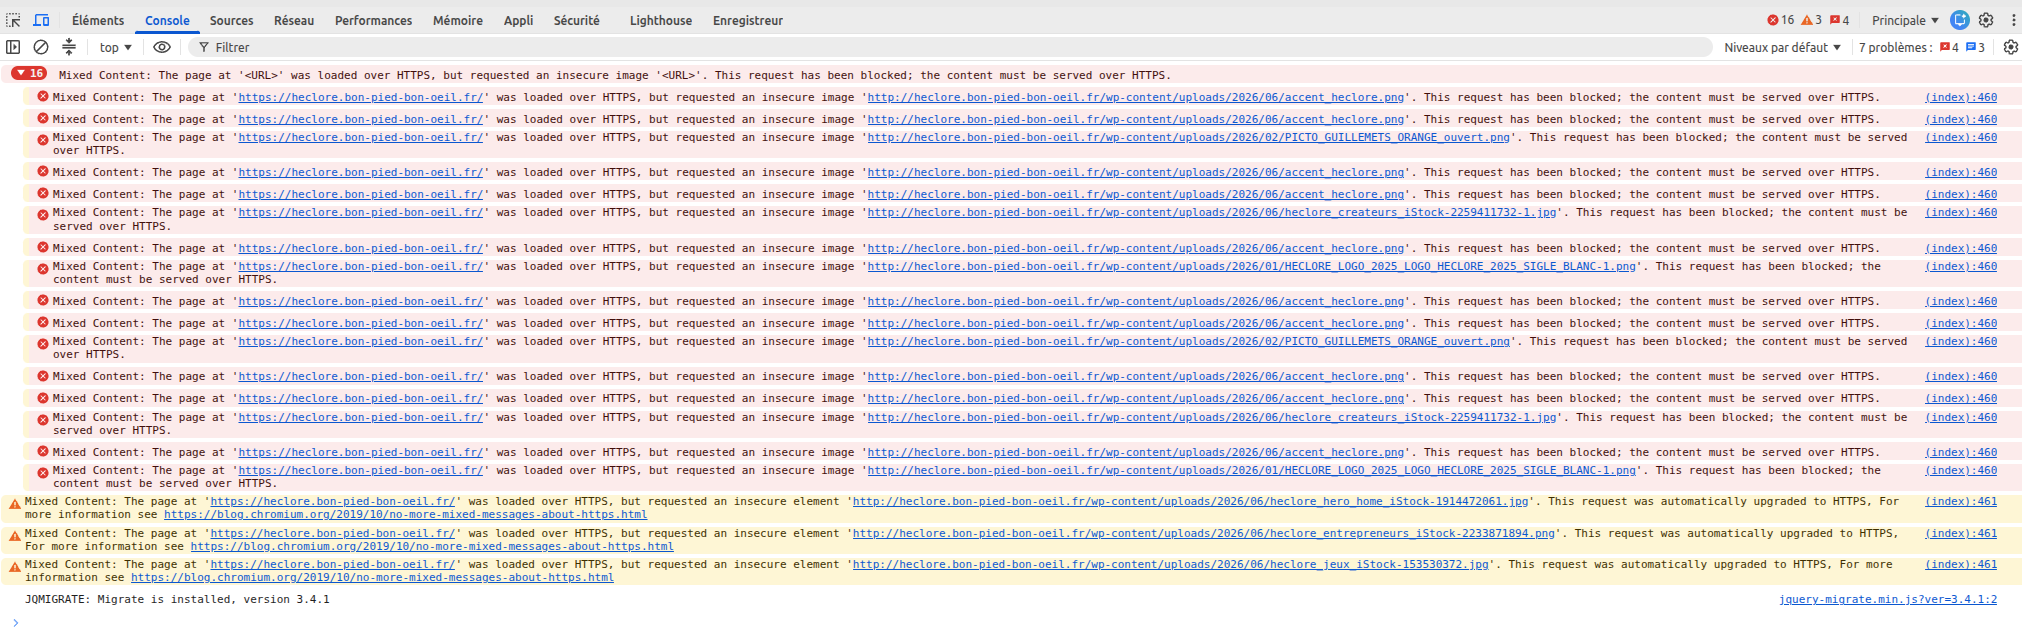Image resolution: width=2022 pixels, height=630 pixels.
Task: Switch to the Lighthouse tab
Action: click(x=660, y=20)
